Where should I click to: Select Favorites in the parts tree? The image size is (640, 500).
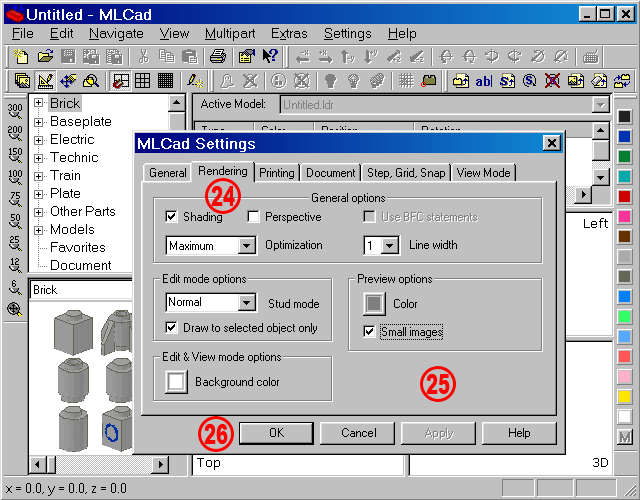tap(78, 247)
